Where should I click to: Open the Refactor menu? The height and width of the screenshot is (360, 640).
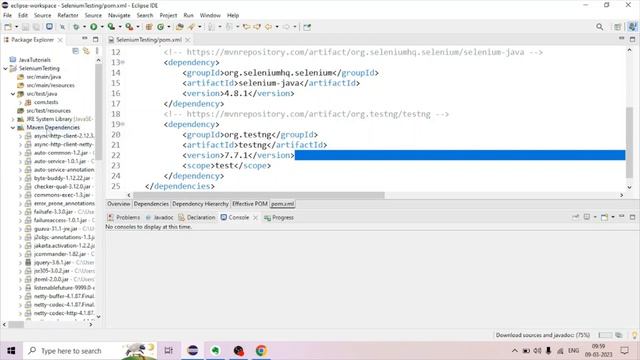click(x=68, y=15)
